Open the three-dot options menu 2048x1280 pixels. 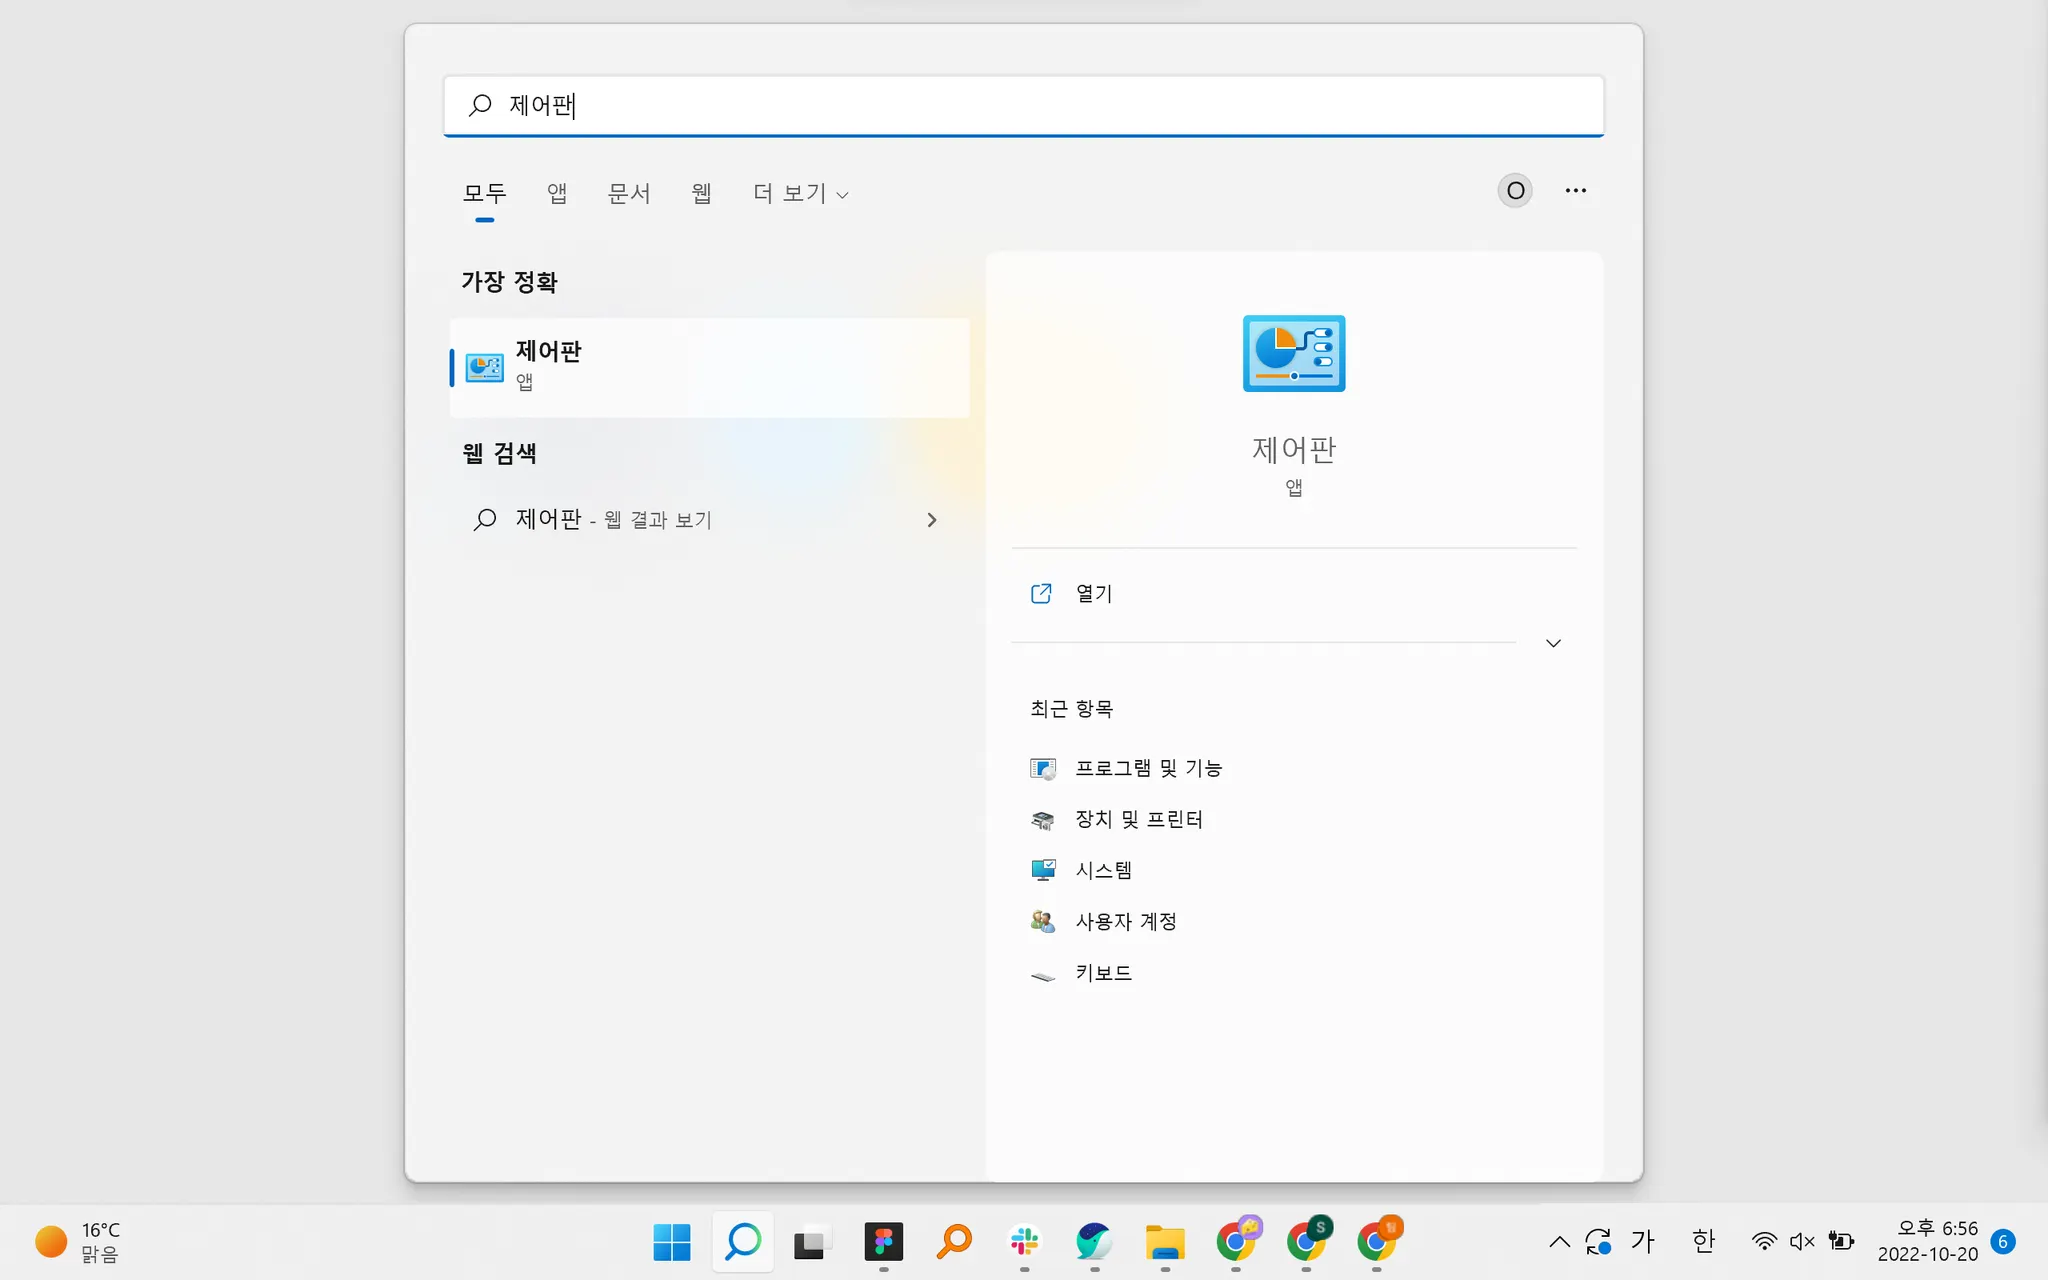click(x=1575, y=190)
